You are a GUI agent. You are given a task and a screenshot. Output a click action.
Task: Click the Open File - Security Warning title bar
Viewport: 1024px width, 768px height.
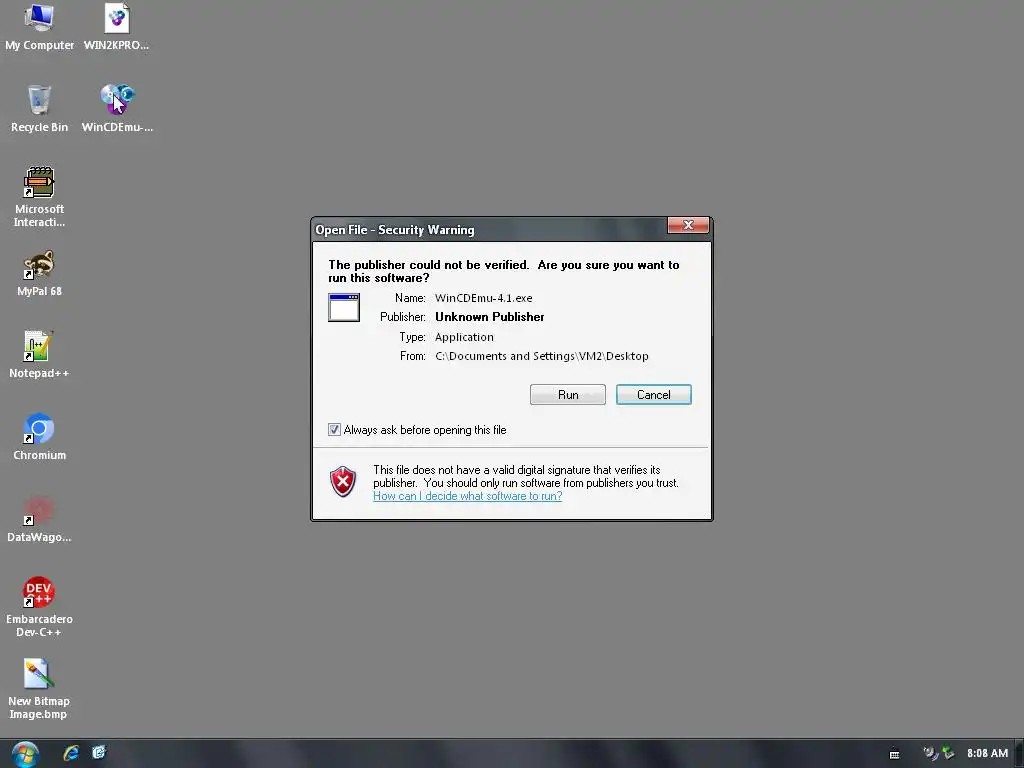[490, 230]
